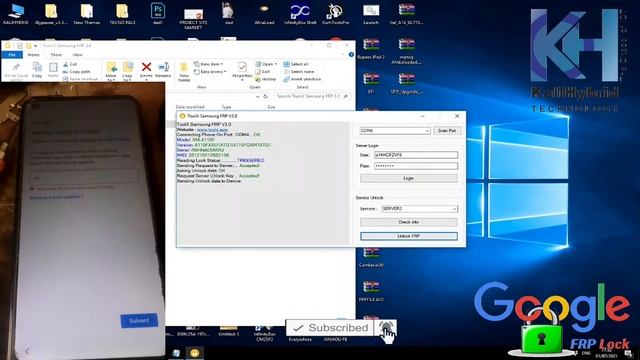Click the Launch desktop icon
This screenshot has height=360, width=640.
click(x=371, y=14)
